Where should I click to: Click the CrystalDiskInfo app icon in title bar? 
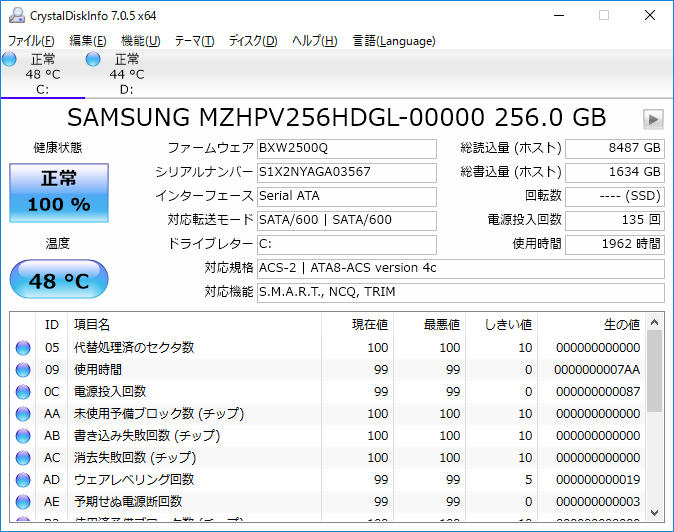click(17, 15)
